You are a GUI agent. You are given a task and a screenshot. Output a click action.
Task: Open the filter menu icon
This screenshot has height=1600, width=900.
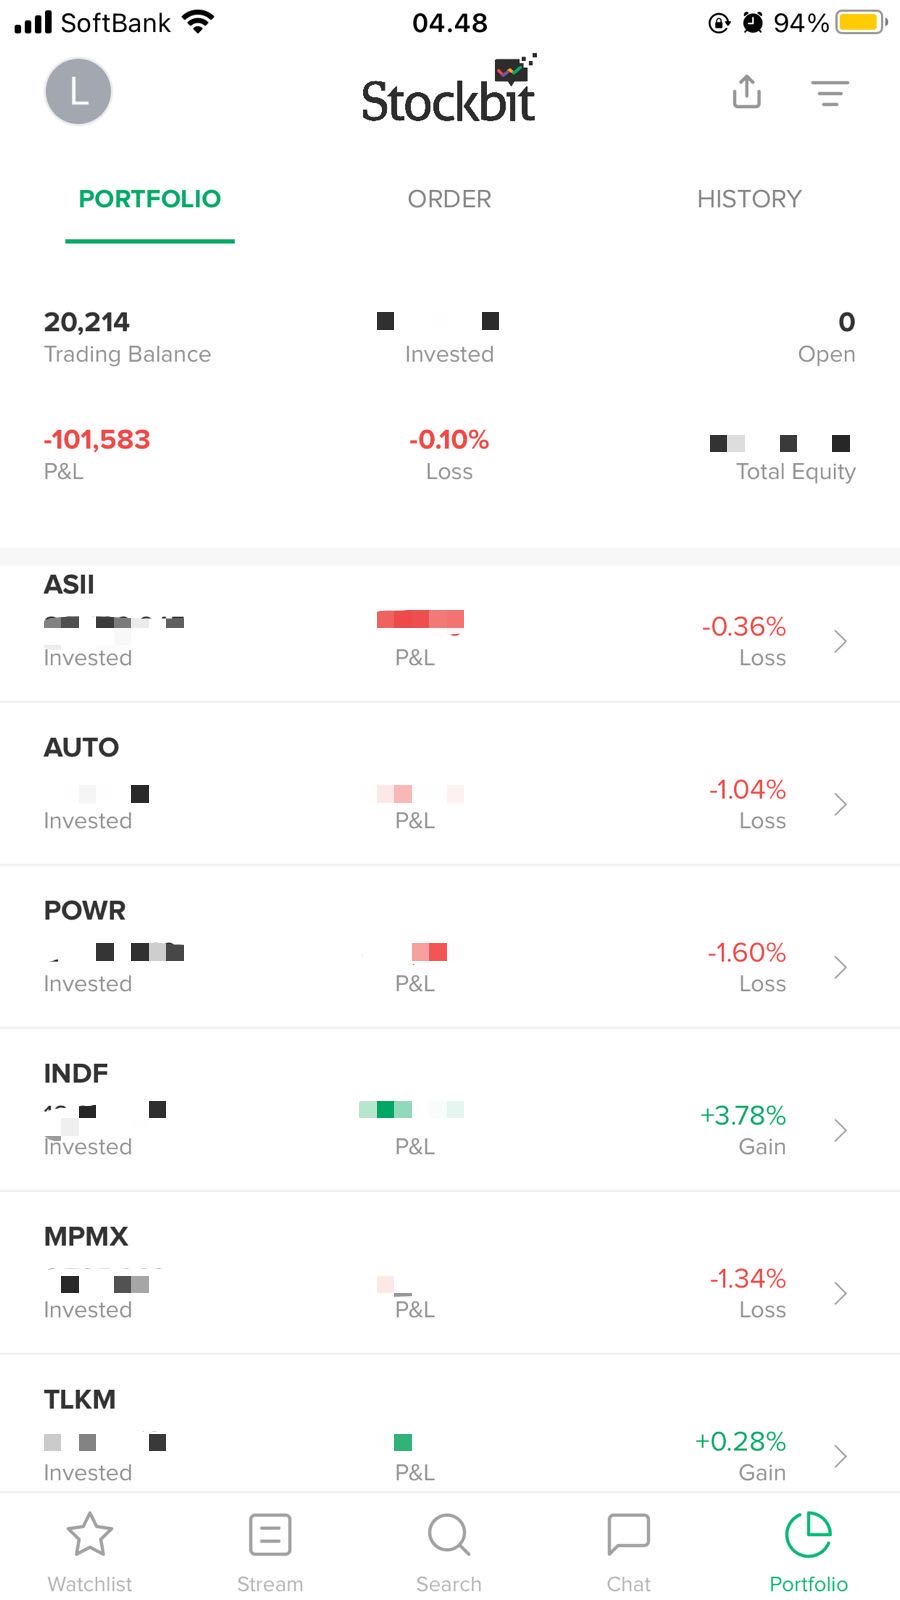coord(829,93)
